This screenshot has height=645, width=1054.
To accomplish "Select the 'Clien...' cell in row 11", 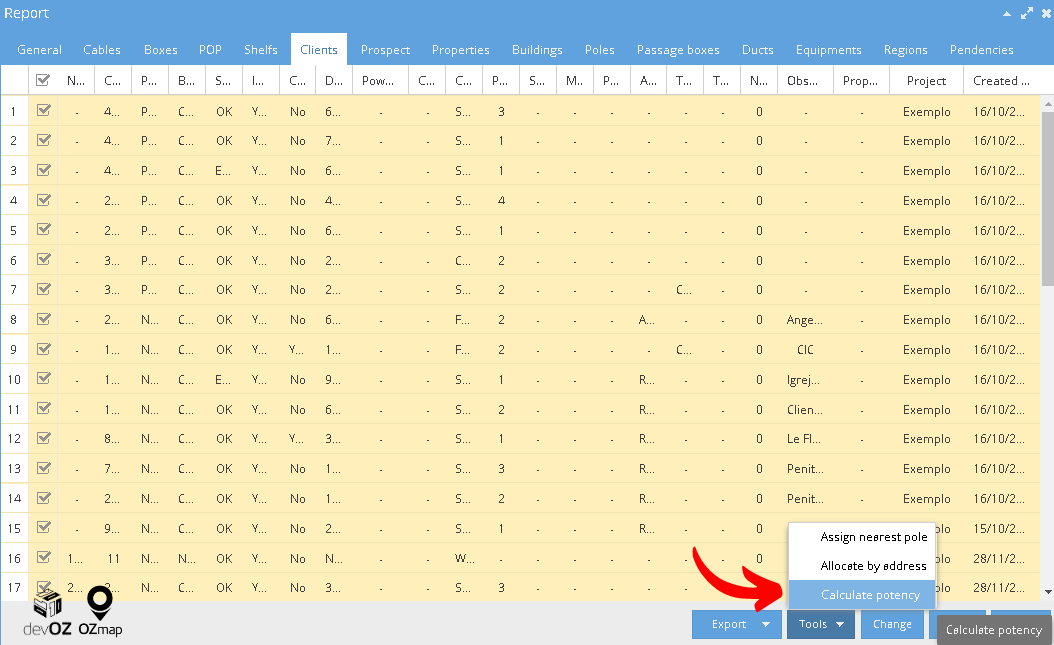I will tap(805, 409).
